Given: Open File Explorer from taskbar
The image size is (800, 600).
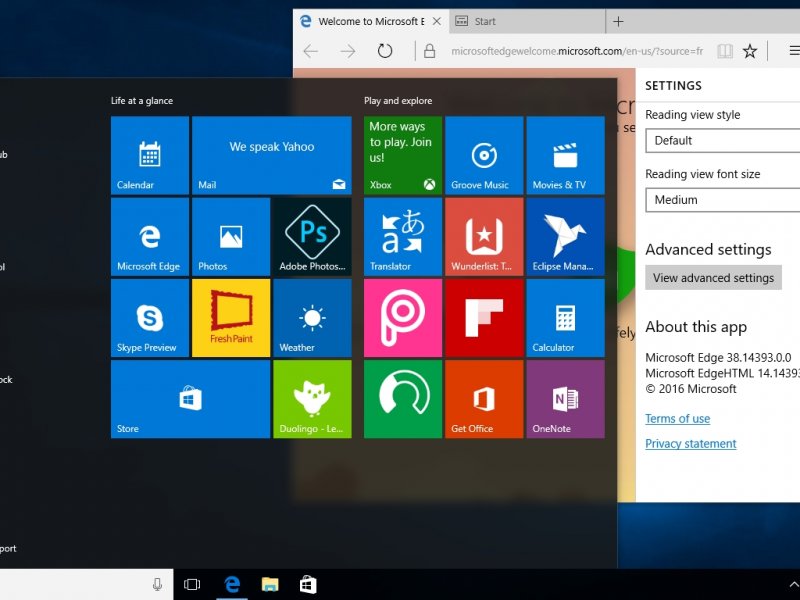Looking at the screenshot, I should 270,585.
